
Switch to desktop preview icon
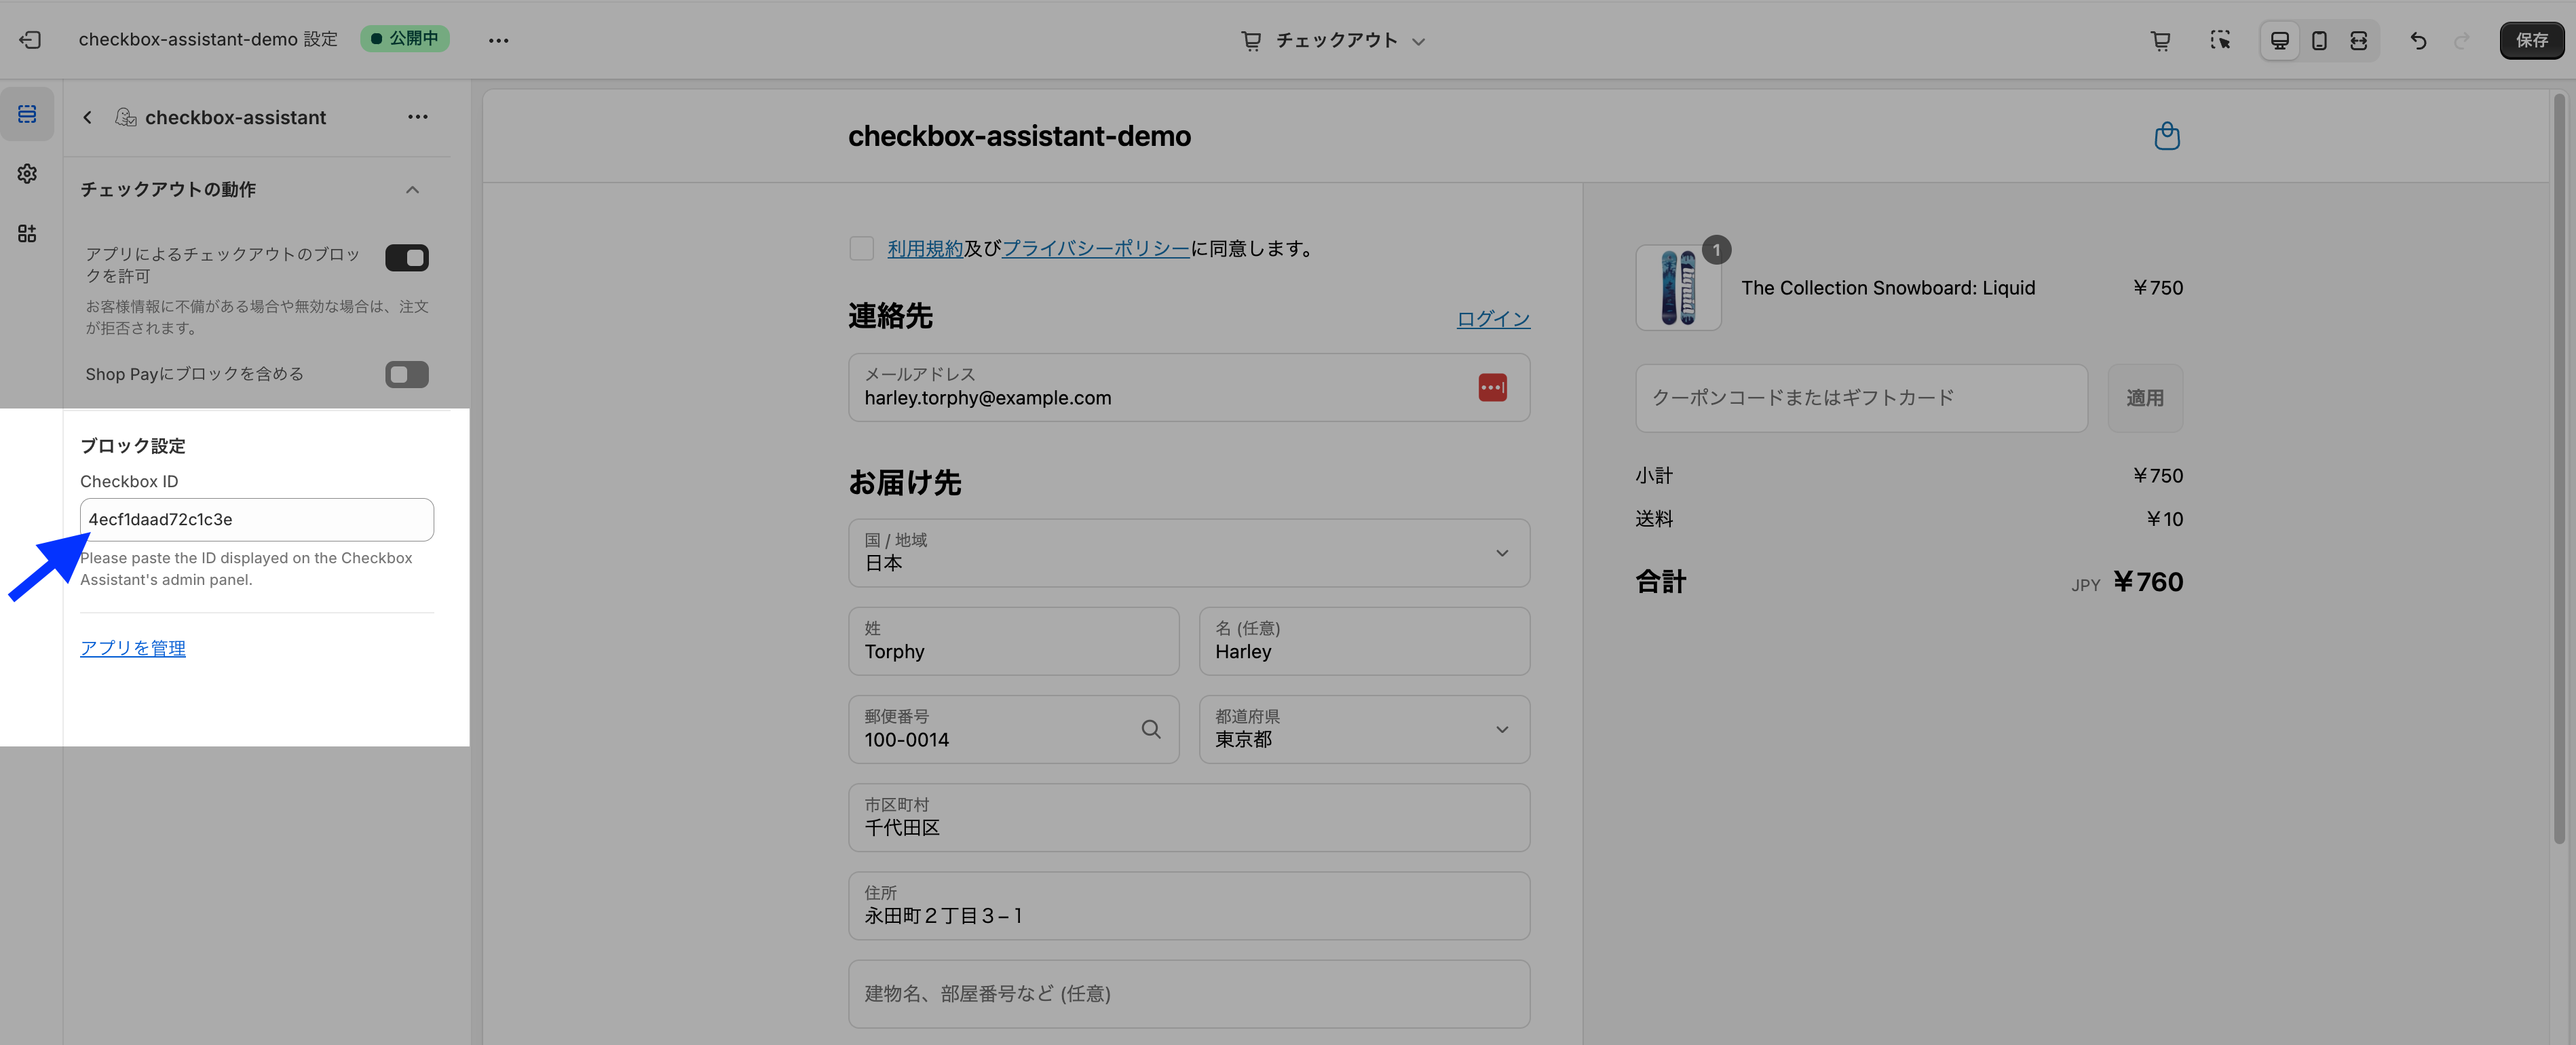[2279, 41]
